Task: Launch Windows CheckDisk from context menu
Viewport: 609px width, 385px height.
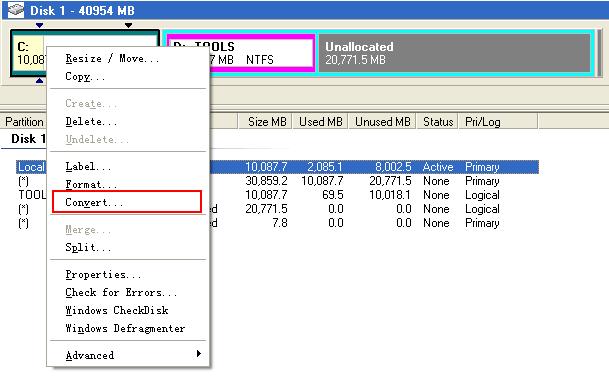Action: pos(117,310)
